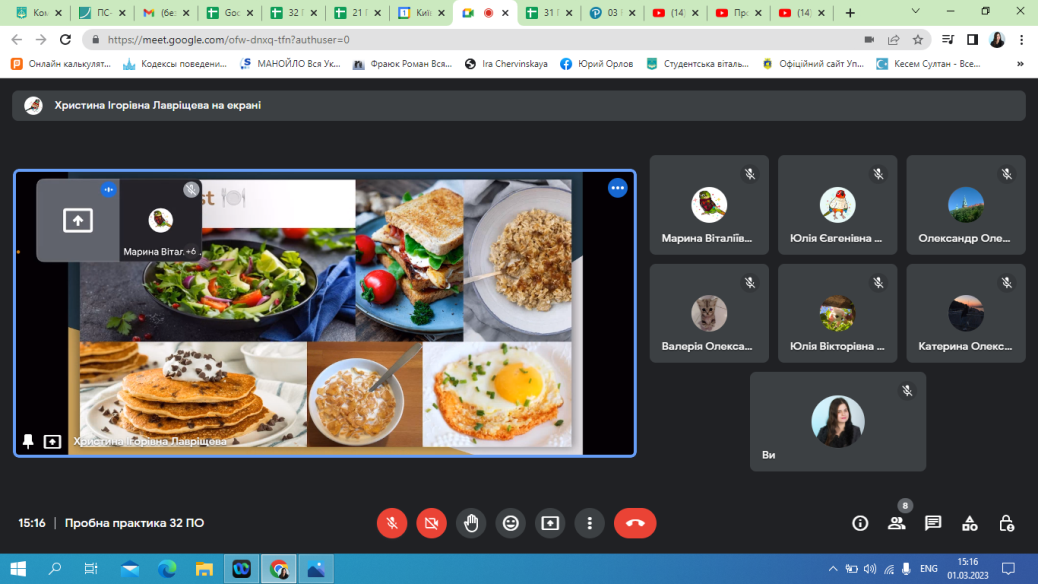Open the emoji reactions button
Image resolution: width=1038 pixels, height=584 pixels.
(x=511, y=523)
